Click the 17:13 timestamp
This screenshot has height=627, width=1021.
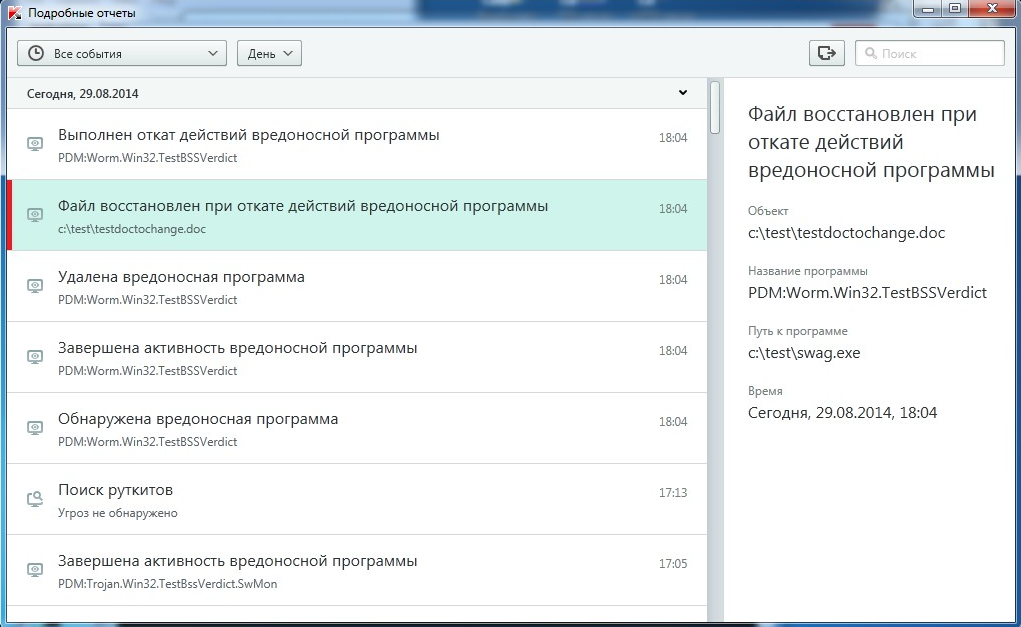pyautogui.click(x=673, y=493)
